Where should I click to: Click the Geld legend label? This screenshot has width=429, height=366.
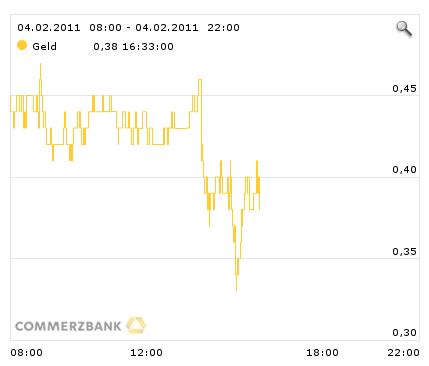(44, 46)
